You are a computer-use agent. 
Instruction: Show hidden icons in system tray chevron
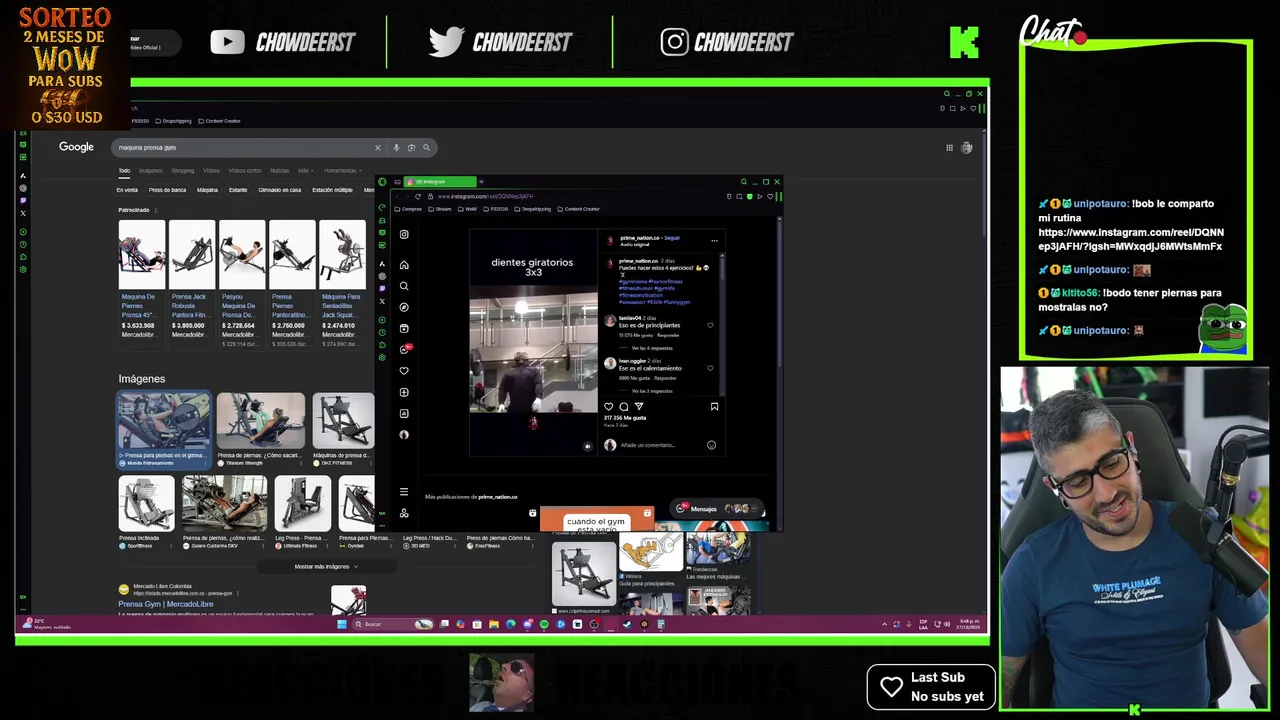[884, 624]
